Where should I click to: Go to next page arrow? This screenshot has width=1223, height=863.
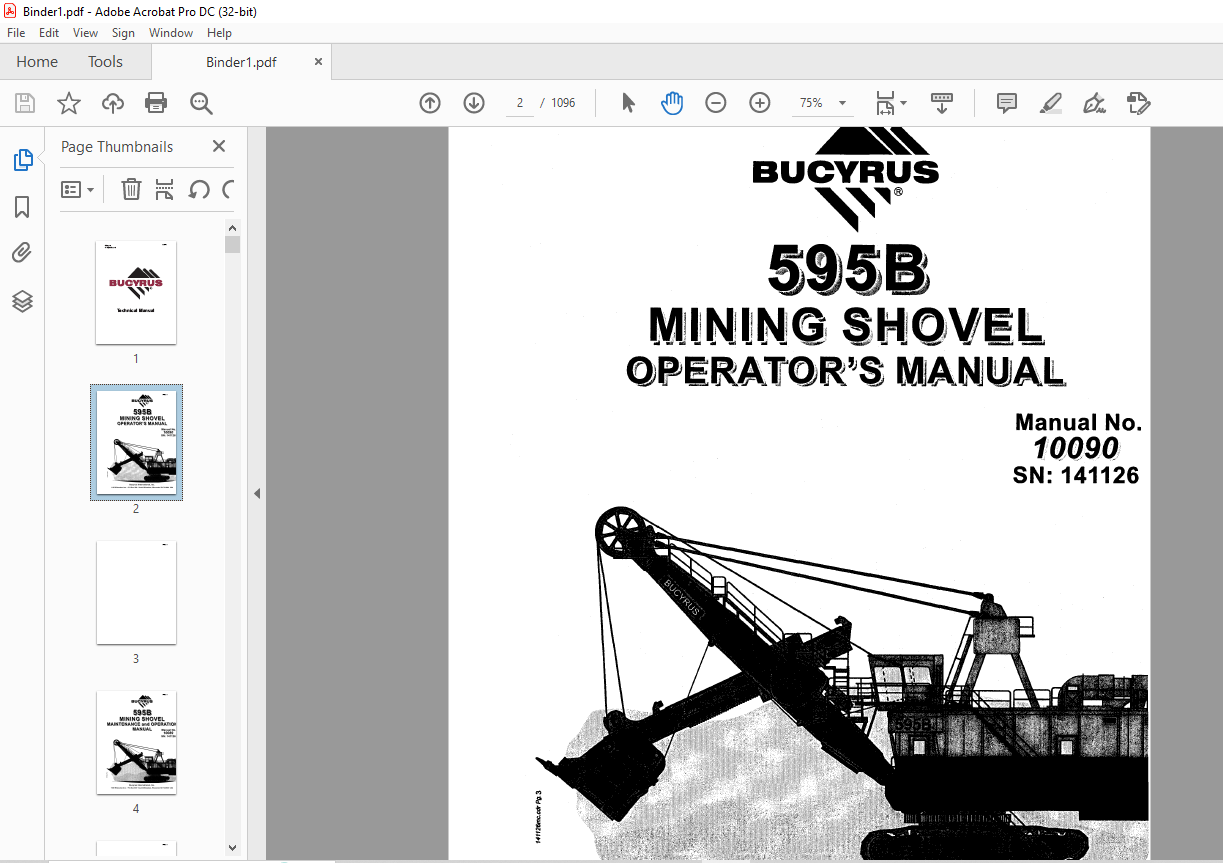click(x=474, y=103)
